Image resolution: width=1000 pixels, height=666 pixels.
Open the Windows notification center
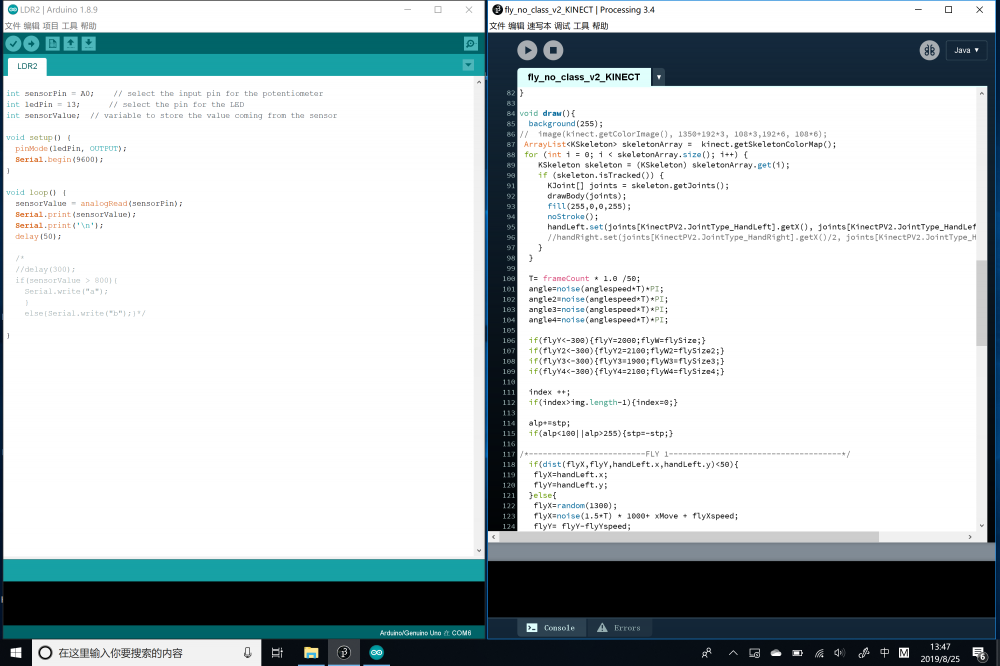[978, 653]
